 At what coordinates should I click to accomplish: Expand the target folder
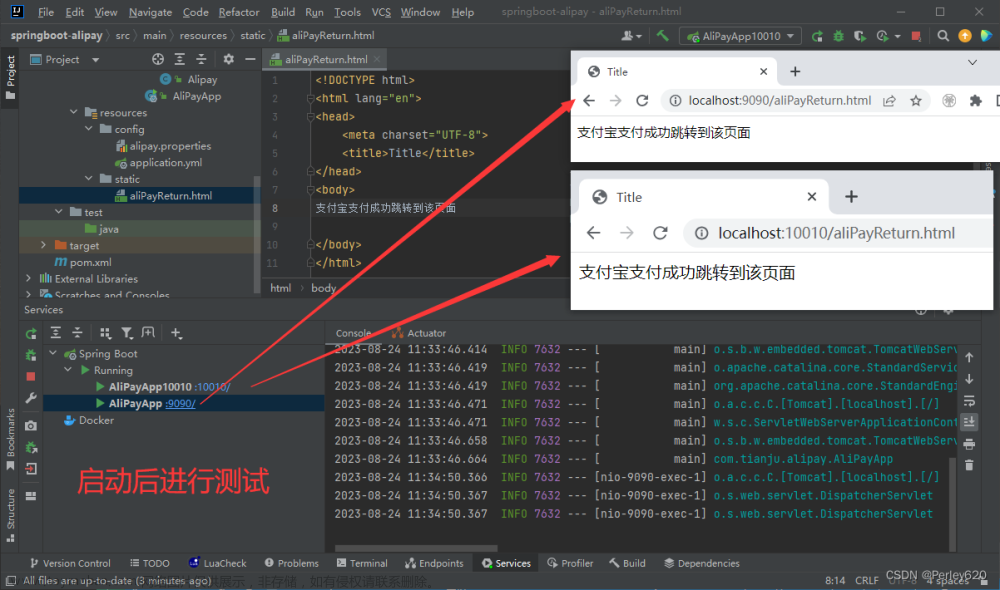(x=43, y=245)
